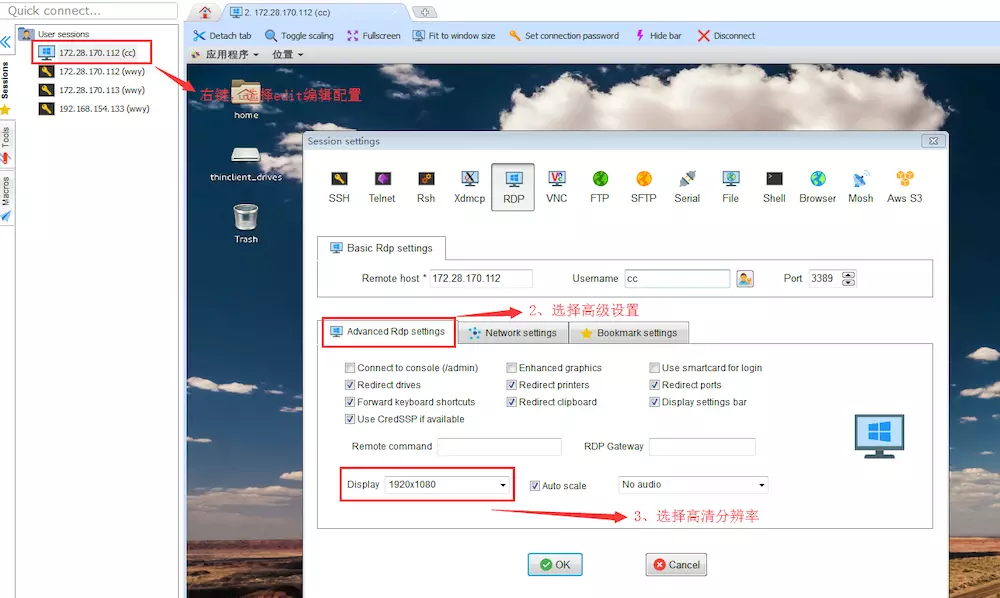Select the Rsh session type icon

tap(426, 187)
